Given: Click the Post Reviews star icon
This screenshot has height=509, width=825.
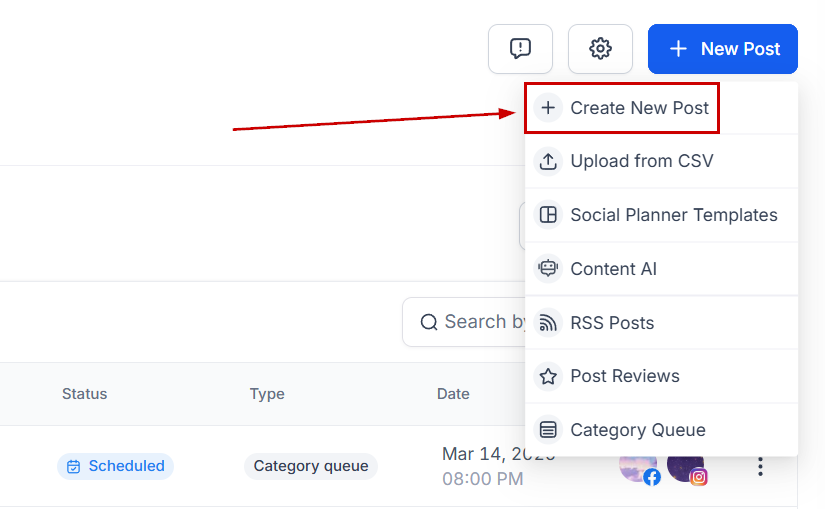Looking at the screenshot, I should click(548, 376).
